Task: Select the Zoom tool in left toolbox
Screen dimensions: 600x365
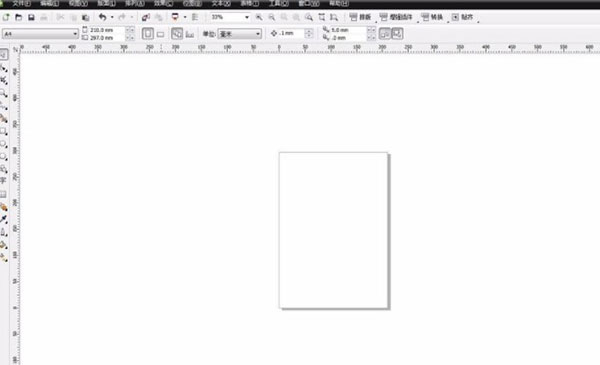Action: 3,93
